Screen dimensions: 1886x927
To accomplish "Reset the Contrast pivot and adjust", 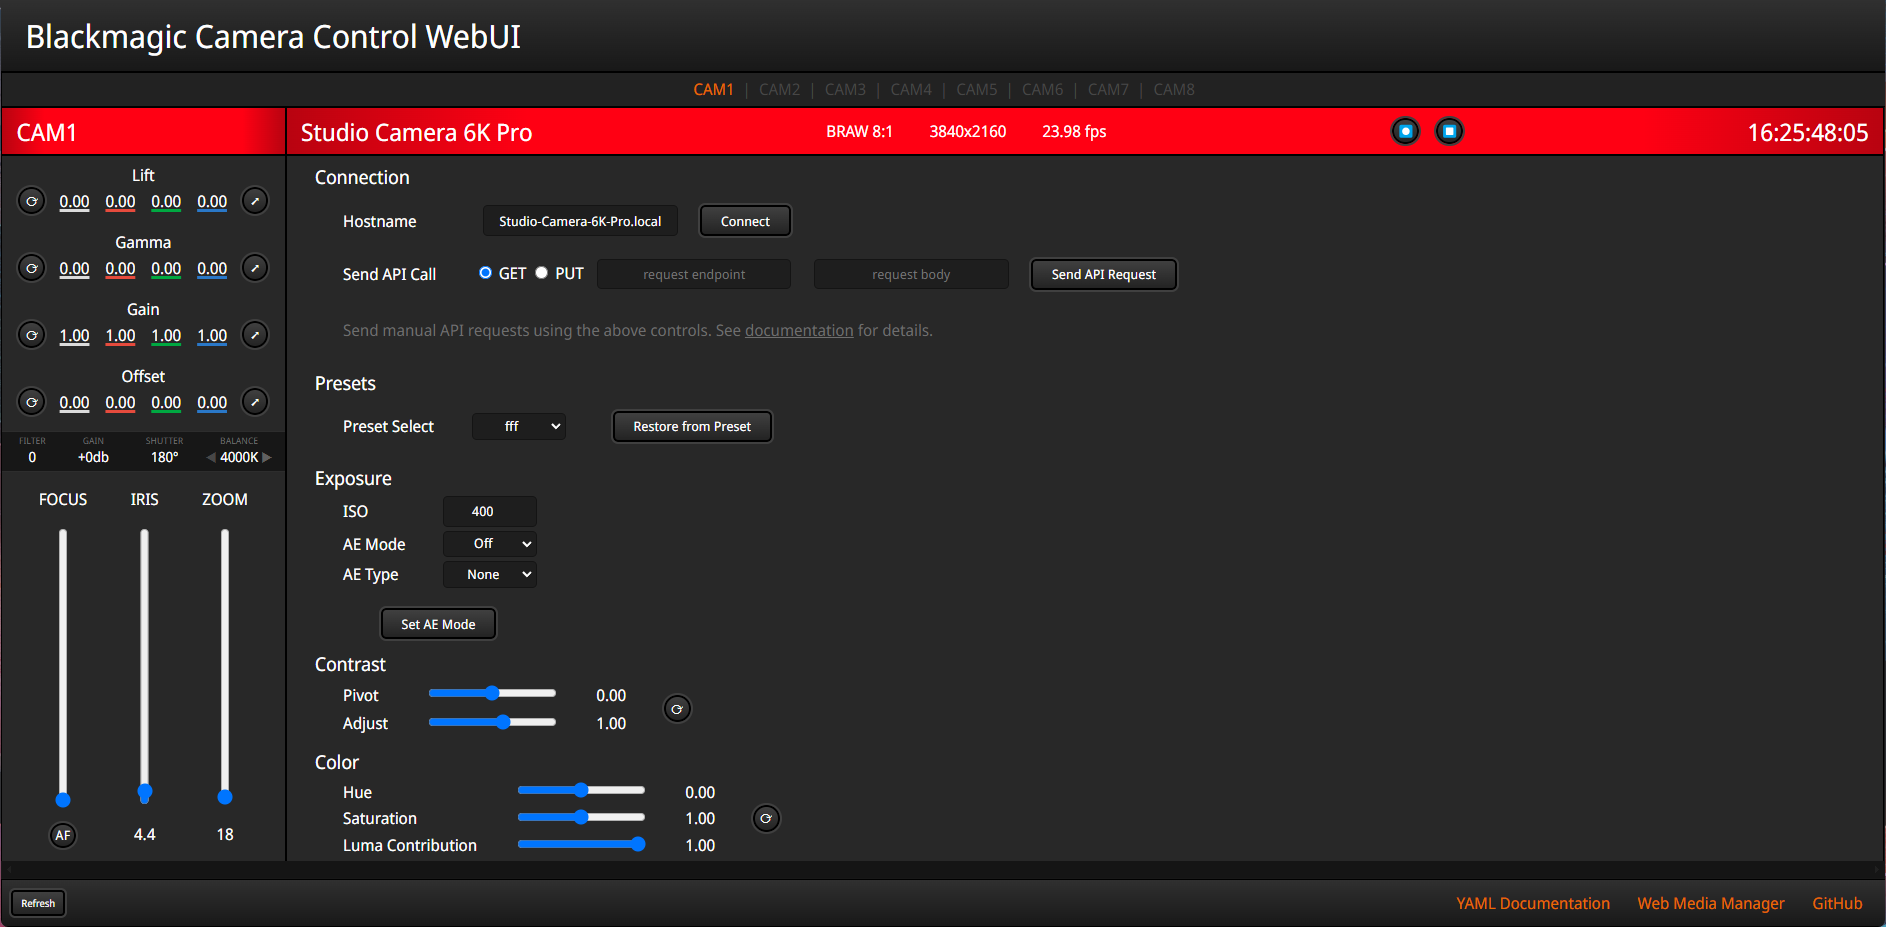I will (x=677, y=709).
